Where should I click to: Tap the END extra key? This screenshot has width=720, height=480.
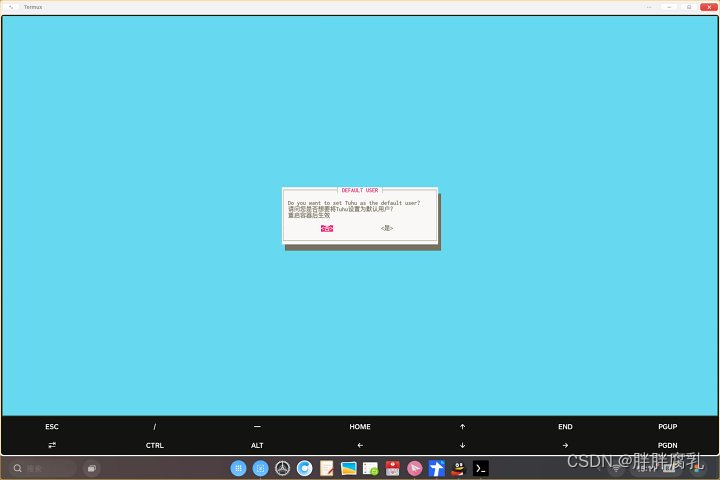coord(565,427)
